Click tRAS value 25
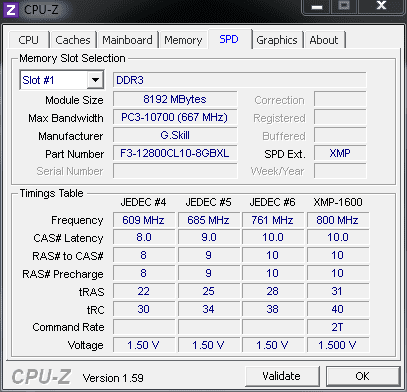The height and width of the screenshot is (392, 407). coord(209,291)
